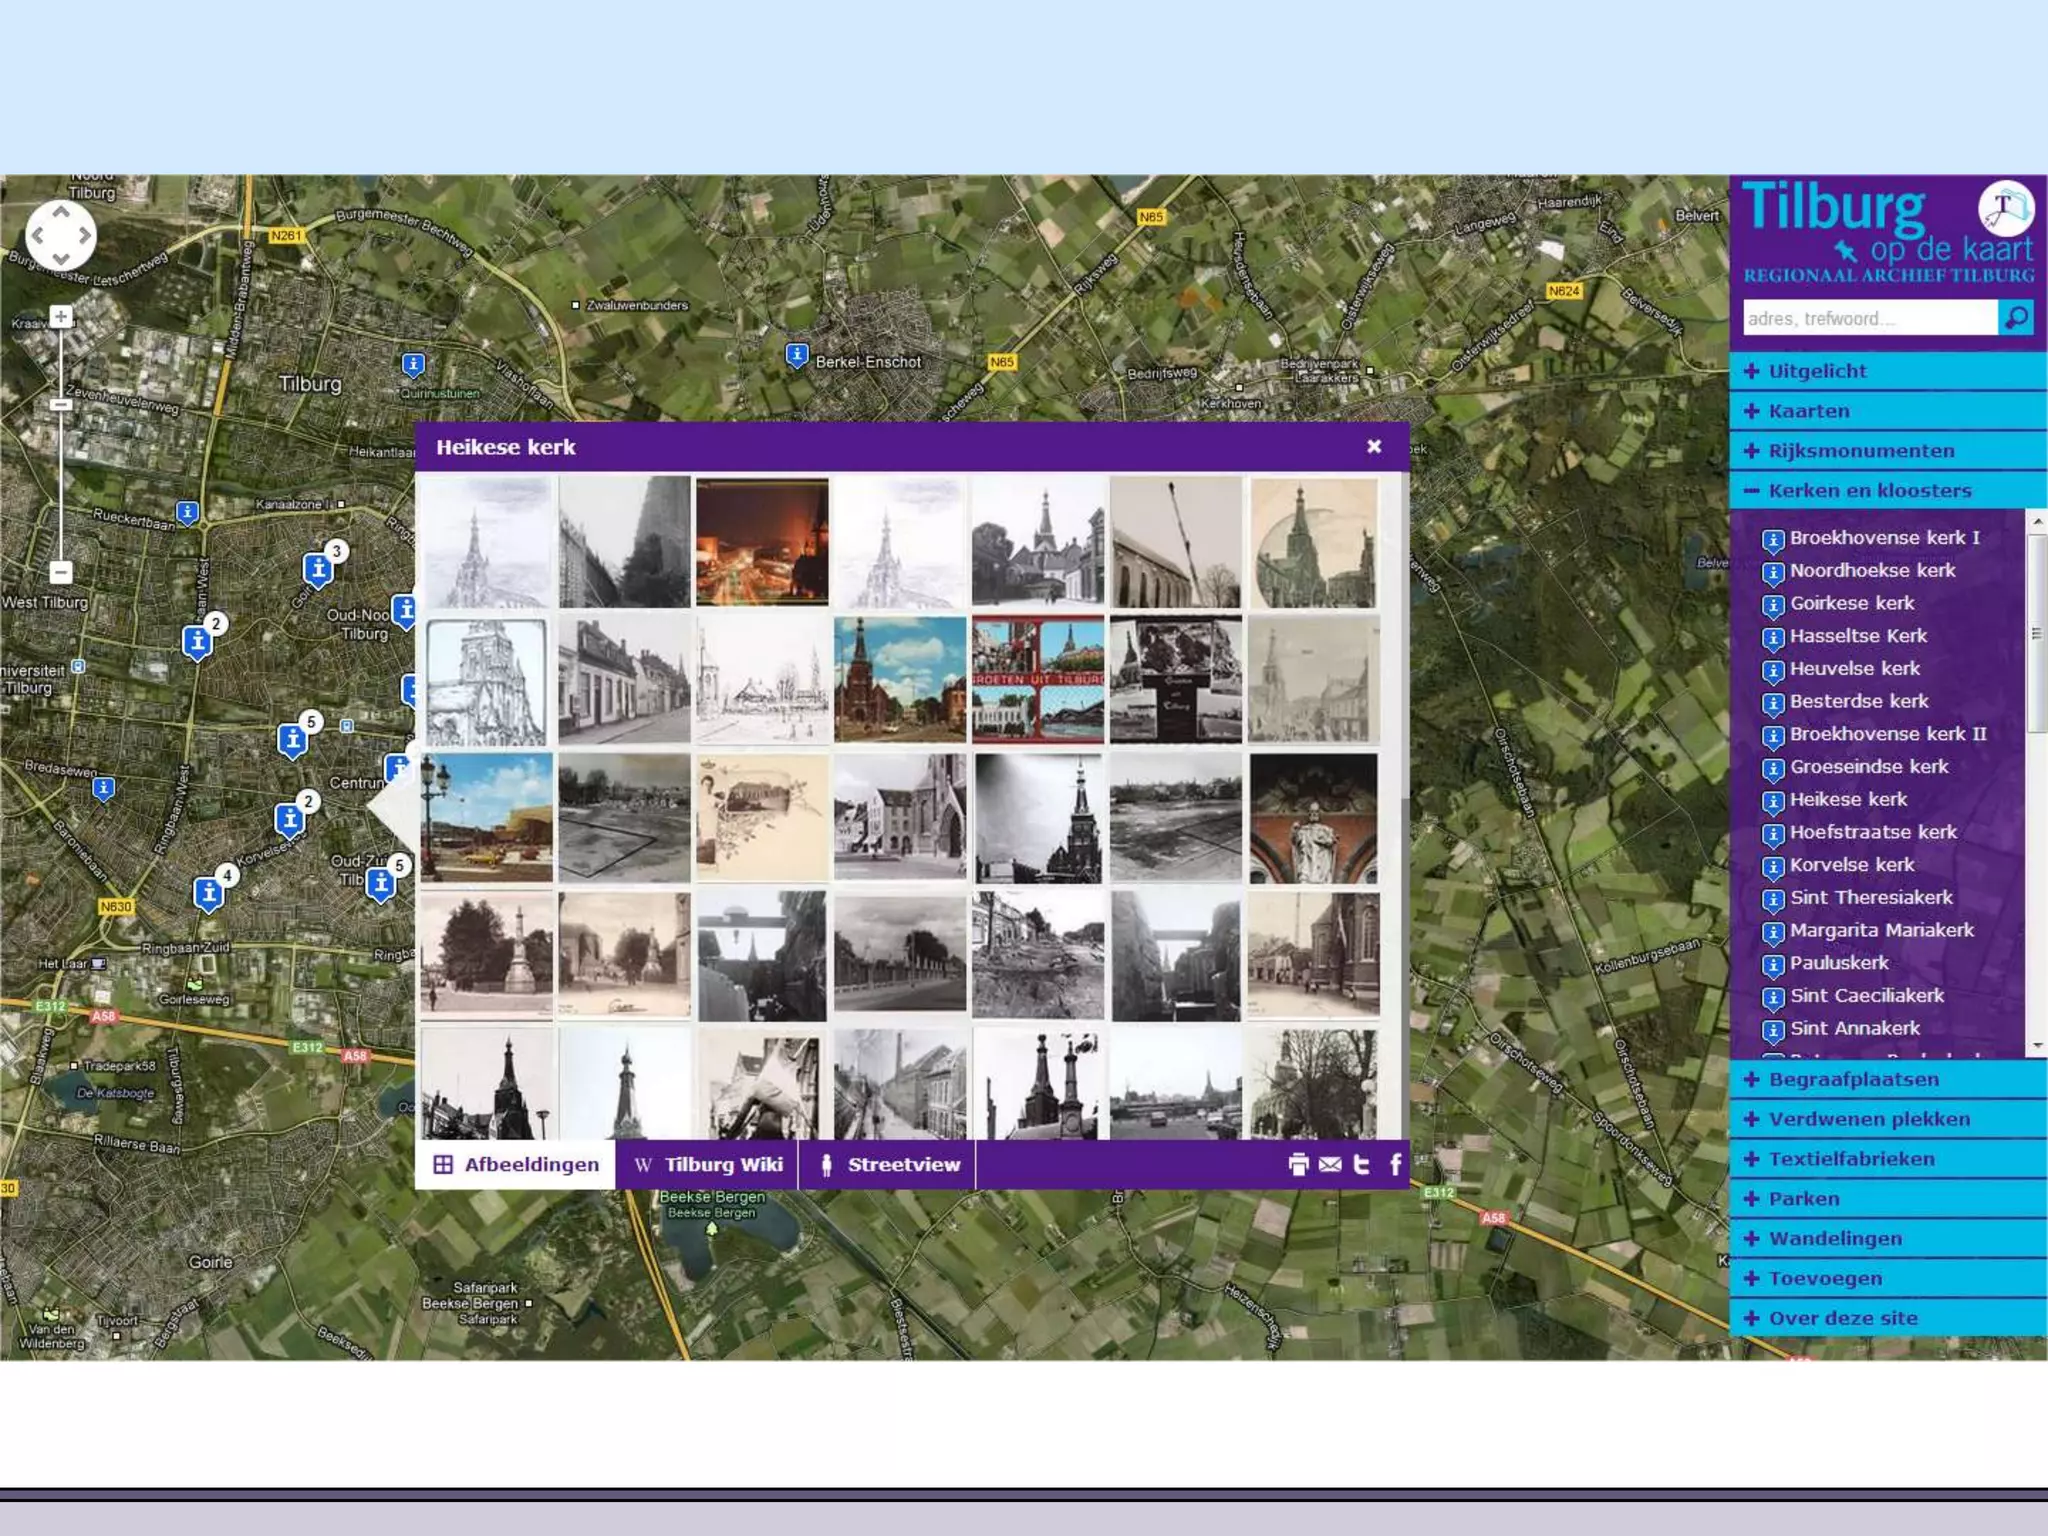This screenshot has width=2048, height=1536.
Task: Close the Heikese kerk popup
Action: (1374, 446)
